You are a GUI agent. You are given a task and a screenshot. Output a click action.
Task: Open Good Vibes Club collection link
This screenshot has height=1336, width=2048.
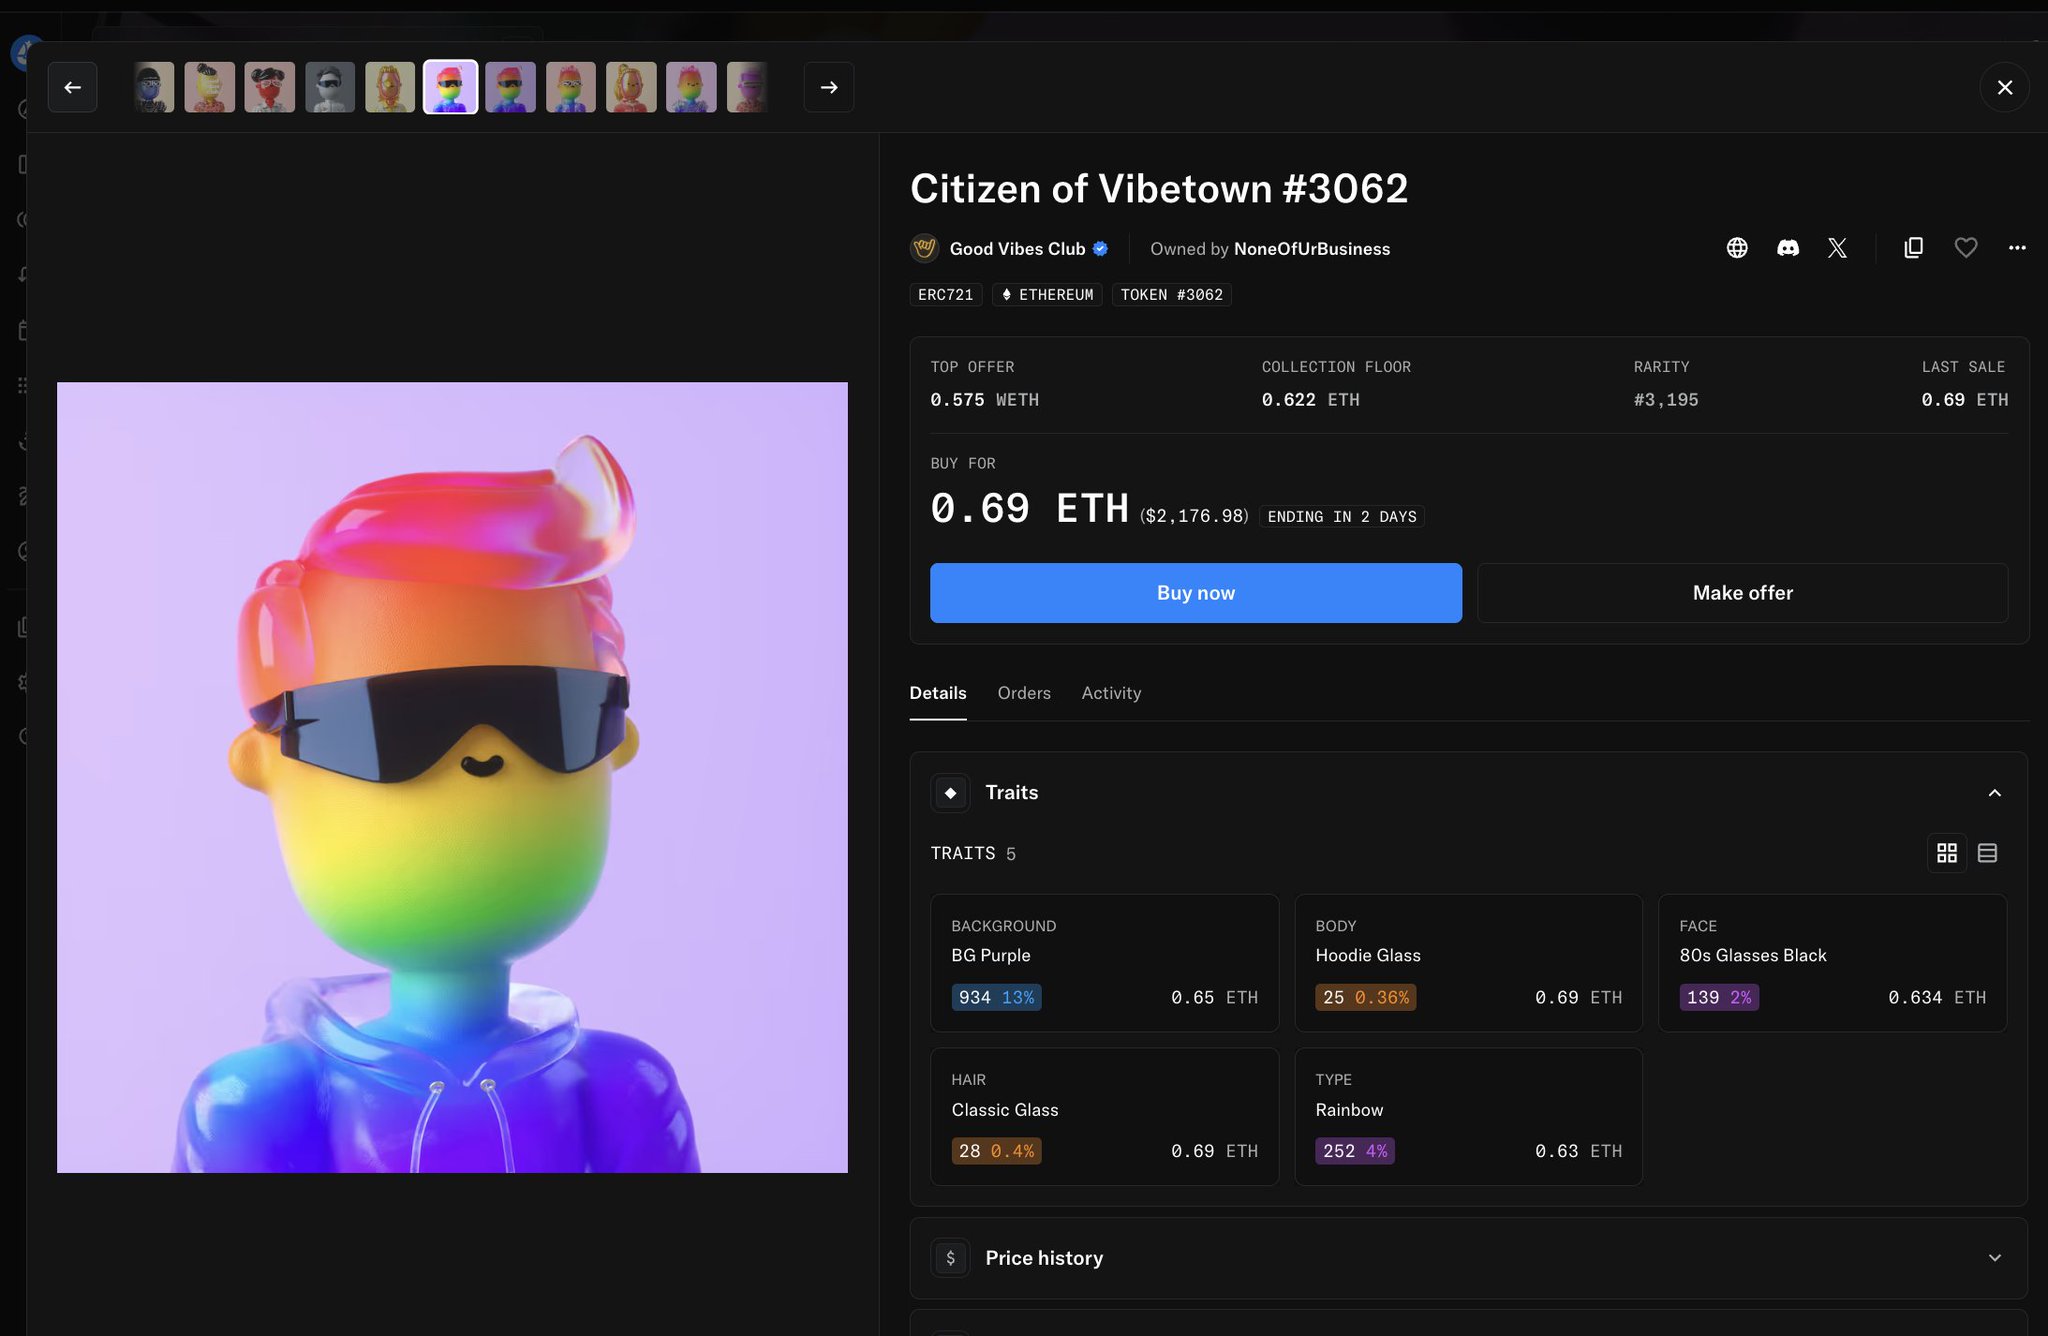(x=1016, y=249)
